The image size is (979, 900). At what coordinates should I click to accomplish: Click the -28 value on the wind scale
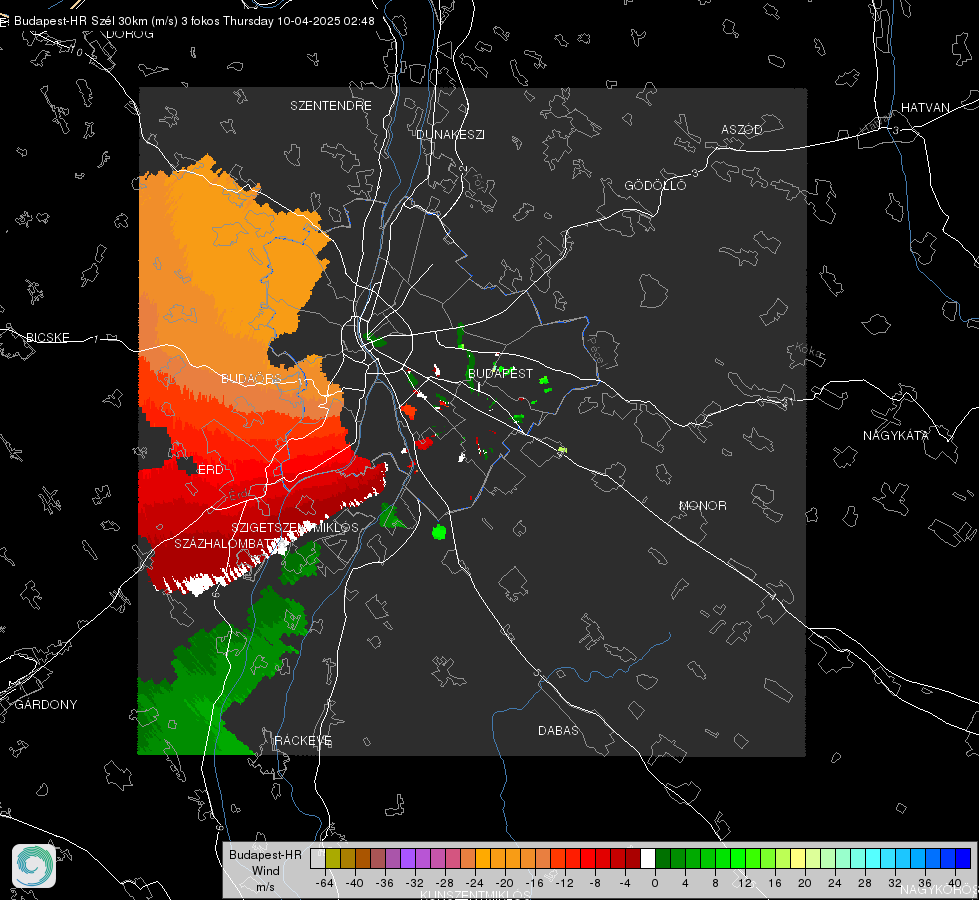445,883
